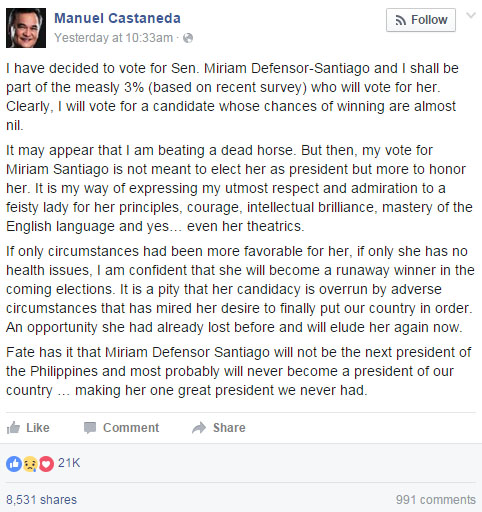
Task: Open the Manuel Castaneda profile name link
Action: coord(117,18)
